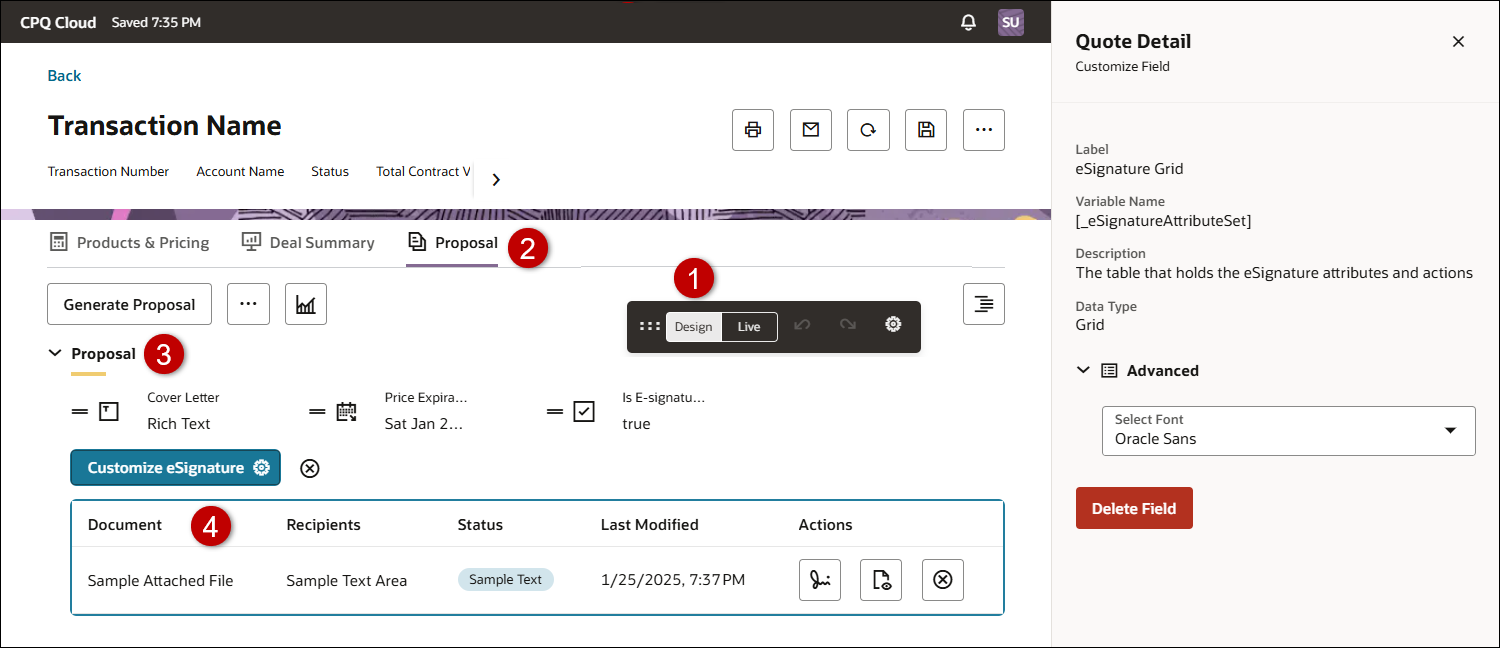The image size is (1500, 648).
Task: Click the cancel circle icon in Actions column
Action: point(942,580)
